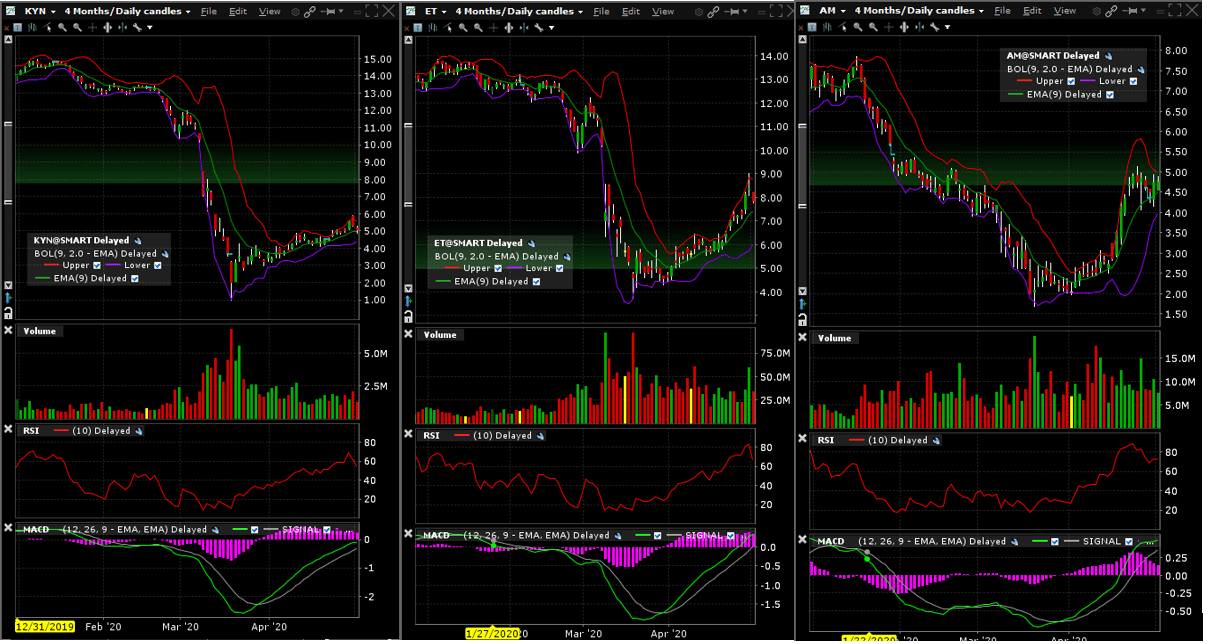Open the File menu in KYN chart window
The height and width of the screenshot is (644, 1207).
[209, 12]
